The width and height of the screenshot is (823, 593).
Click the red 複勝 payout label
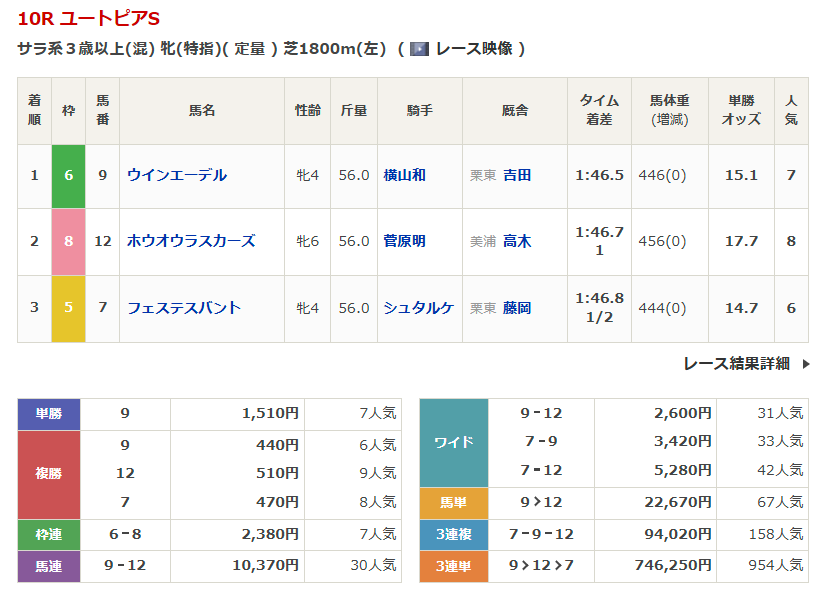coord(49,474)
